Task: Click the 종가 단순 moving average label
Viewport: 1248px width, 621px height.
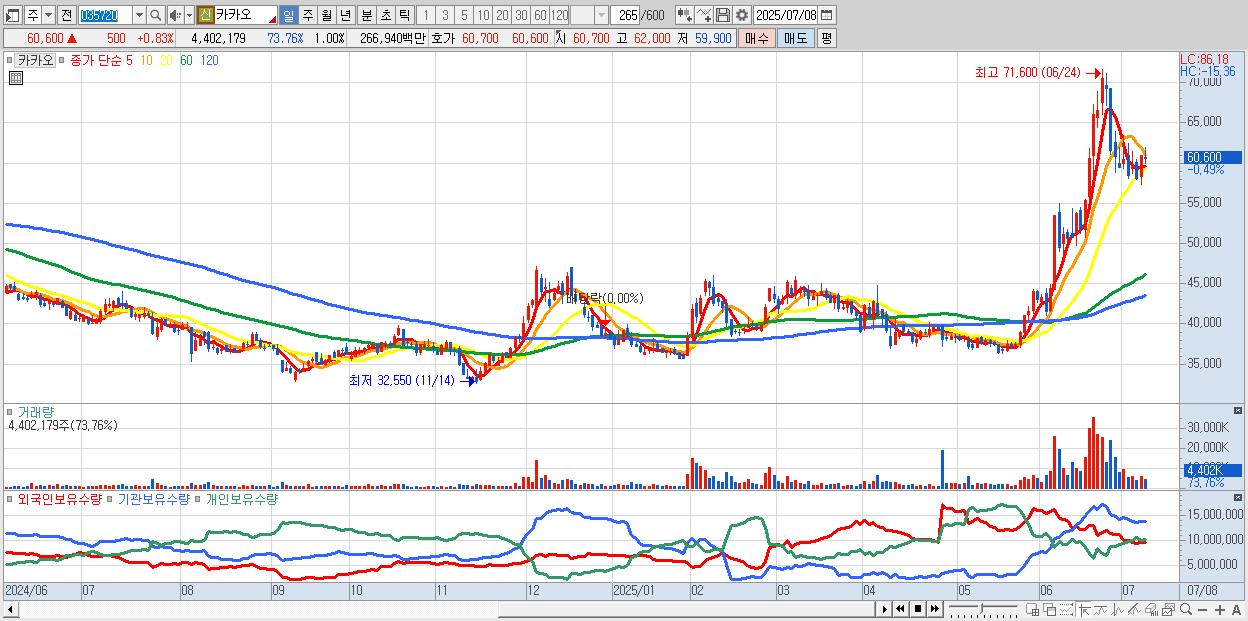Action: [95, 60]
